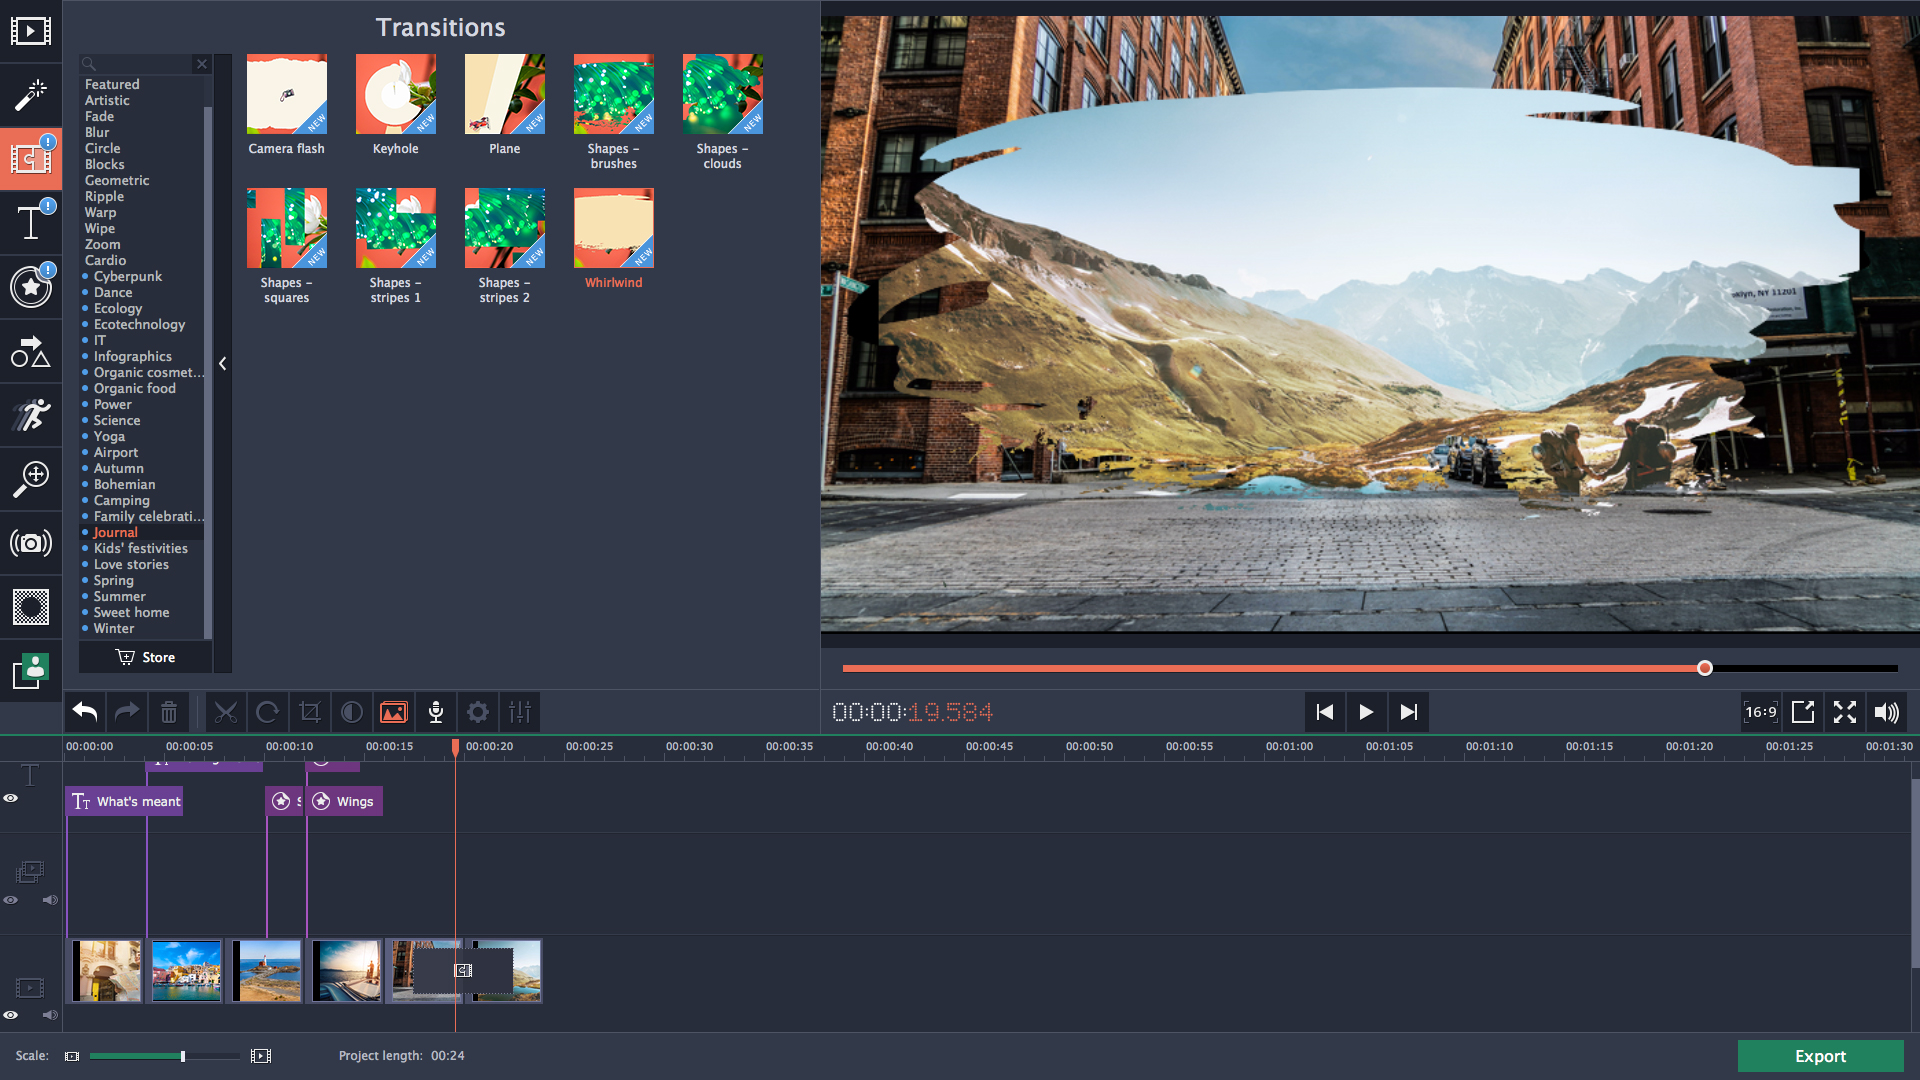The height and width of the screenshot is (1080, 1920).
Task: Rotate the selected clip
Action: coord(268,712)
